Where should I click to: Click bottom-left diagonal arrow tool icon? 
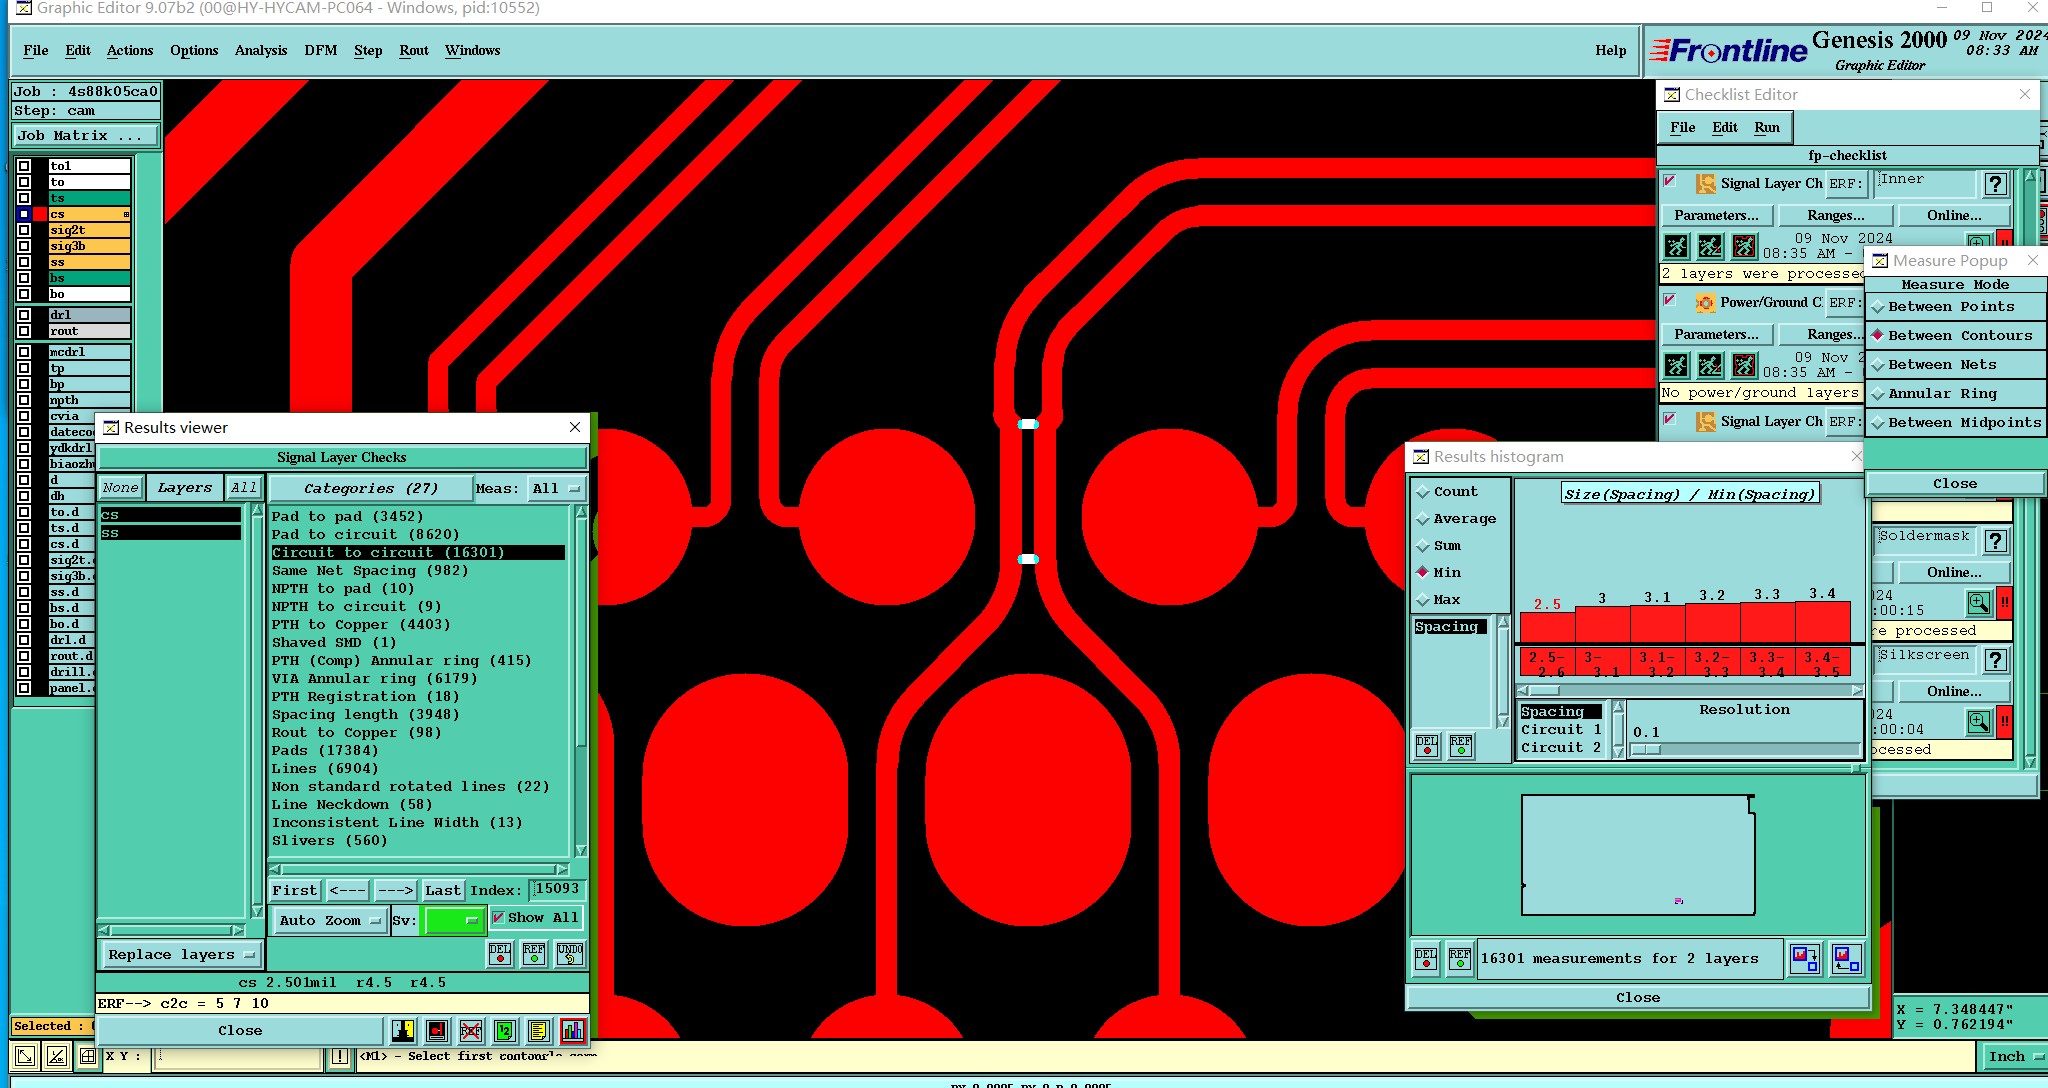[x=25, y=1055]
